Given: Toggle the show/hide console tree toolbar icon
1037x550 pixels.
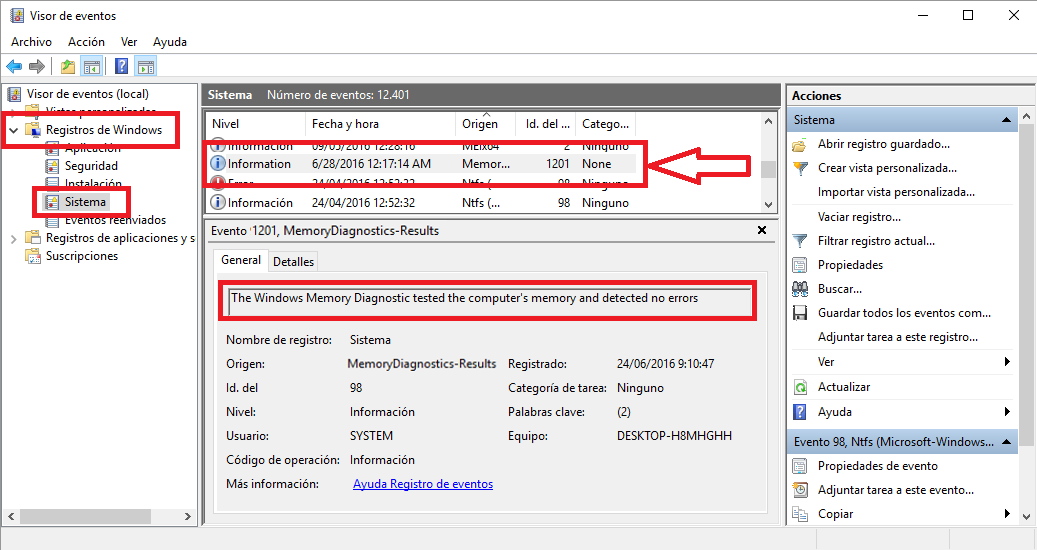Looking at the screenshot, I should coord(91,66).
